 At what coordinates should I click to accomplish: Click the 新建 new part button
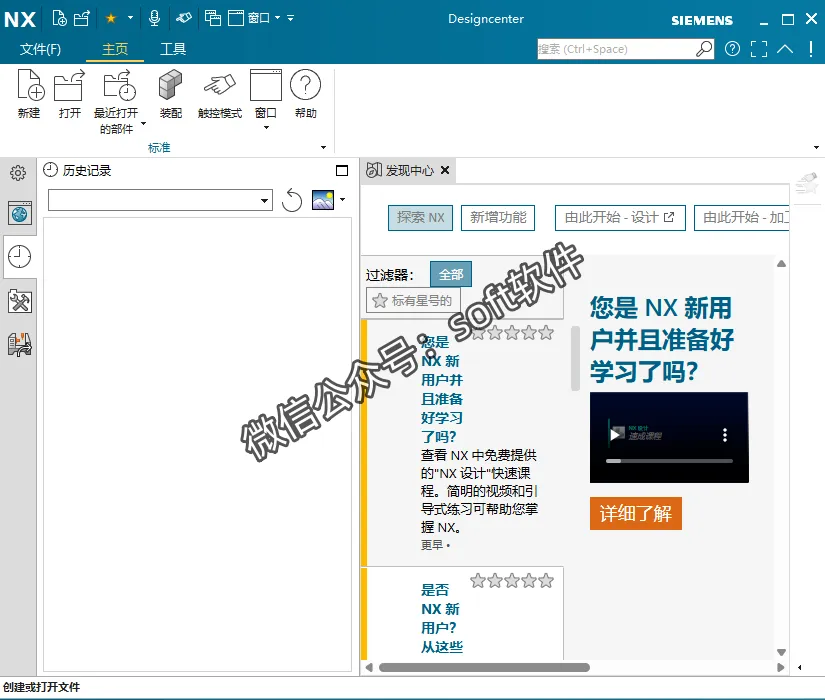(29, 94)
